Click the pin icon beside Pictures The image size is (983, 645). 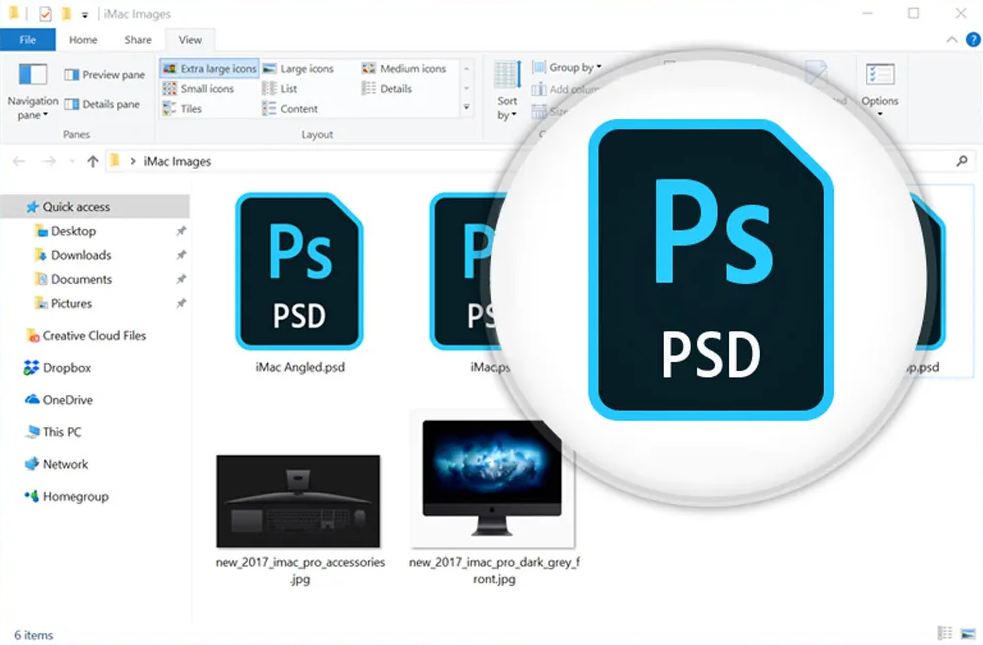181,303
